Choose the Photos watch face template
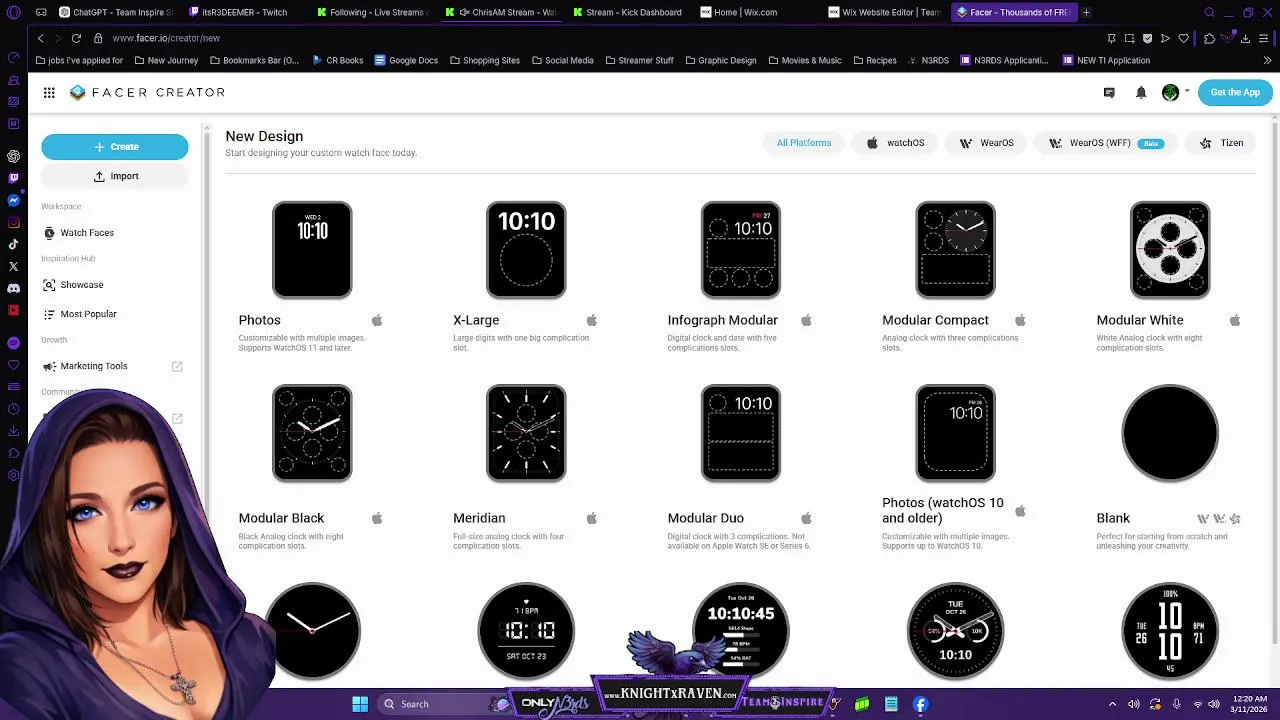This screenshot has height=720, width=1280. 312,250
